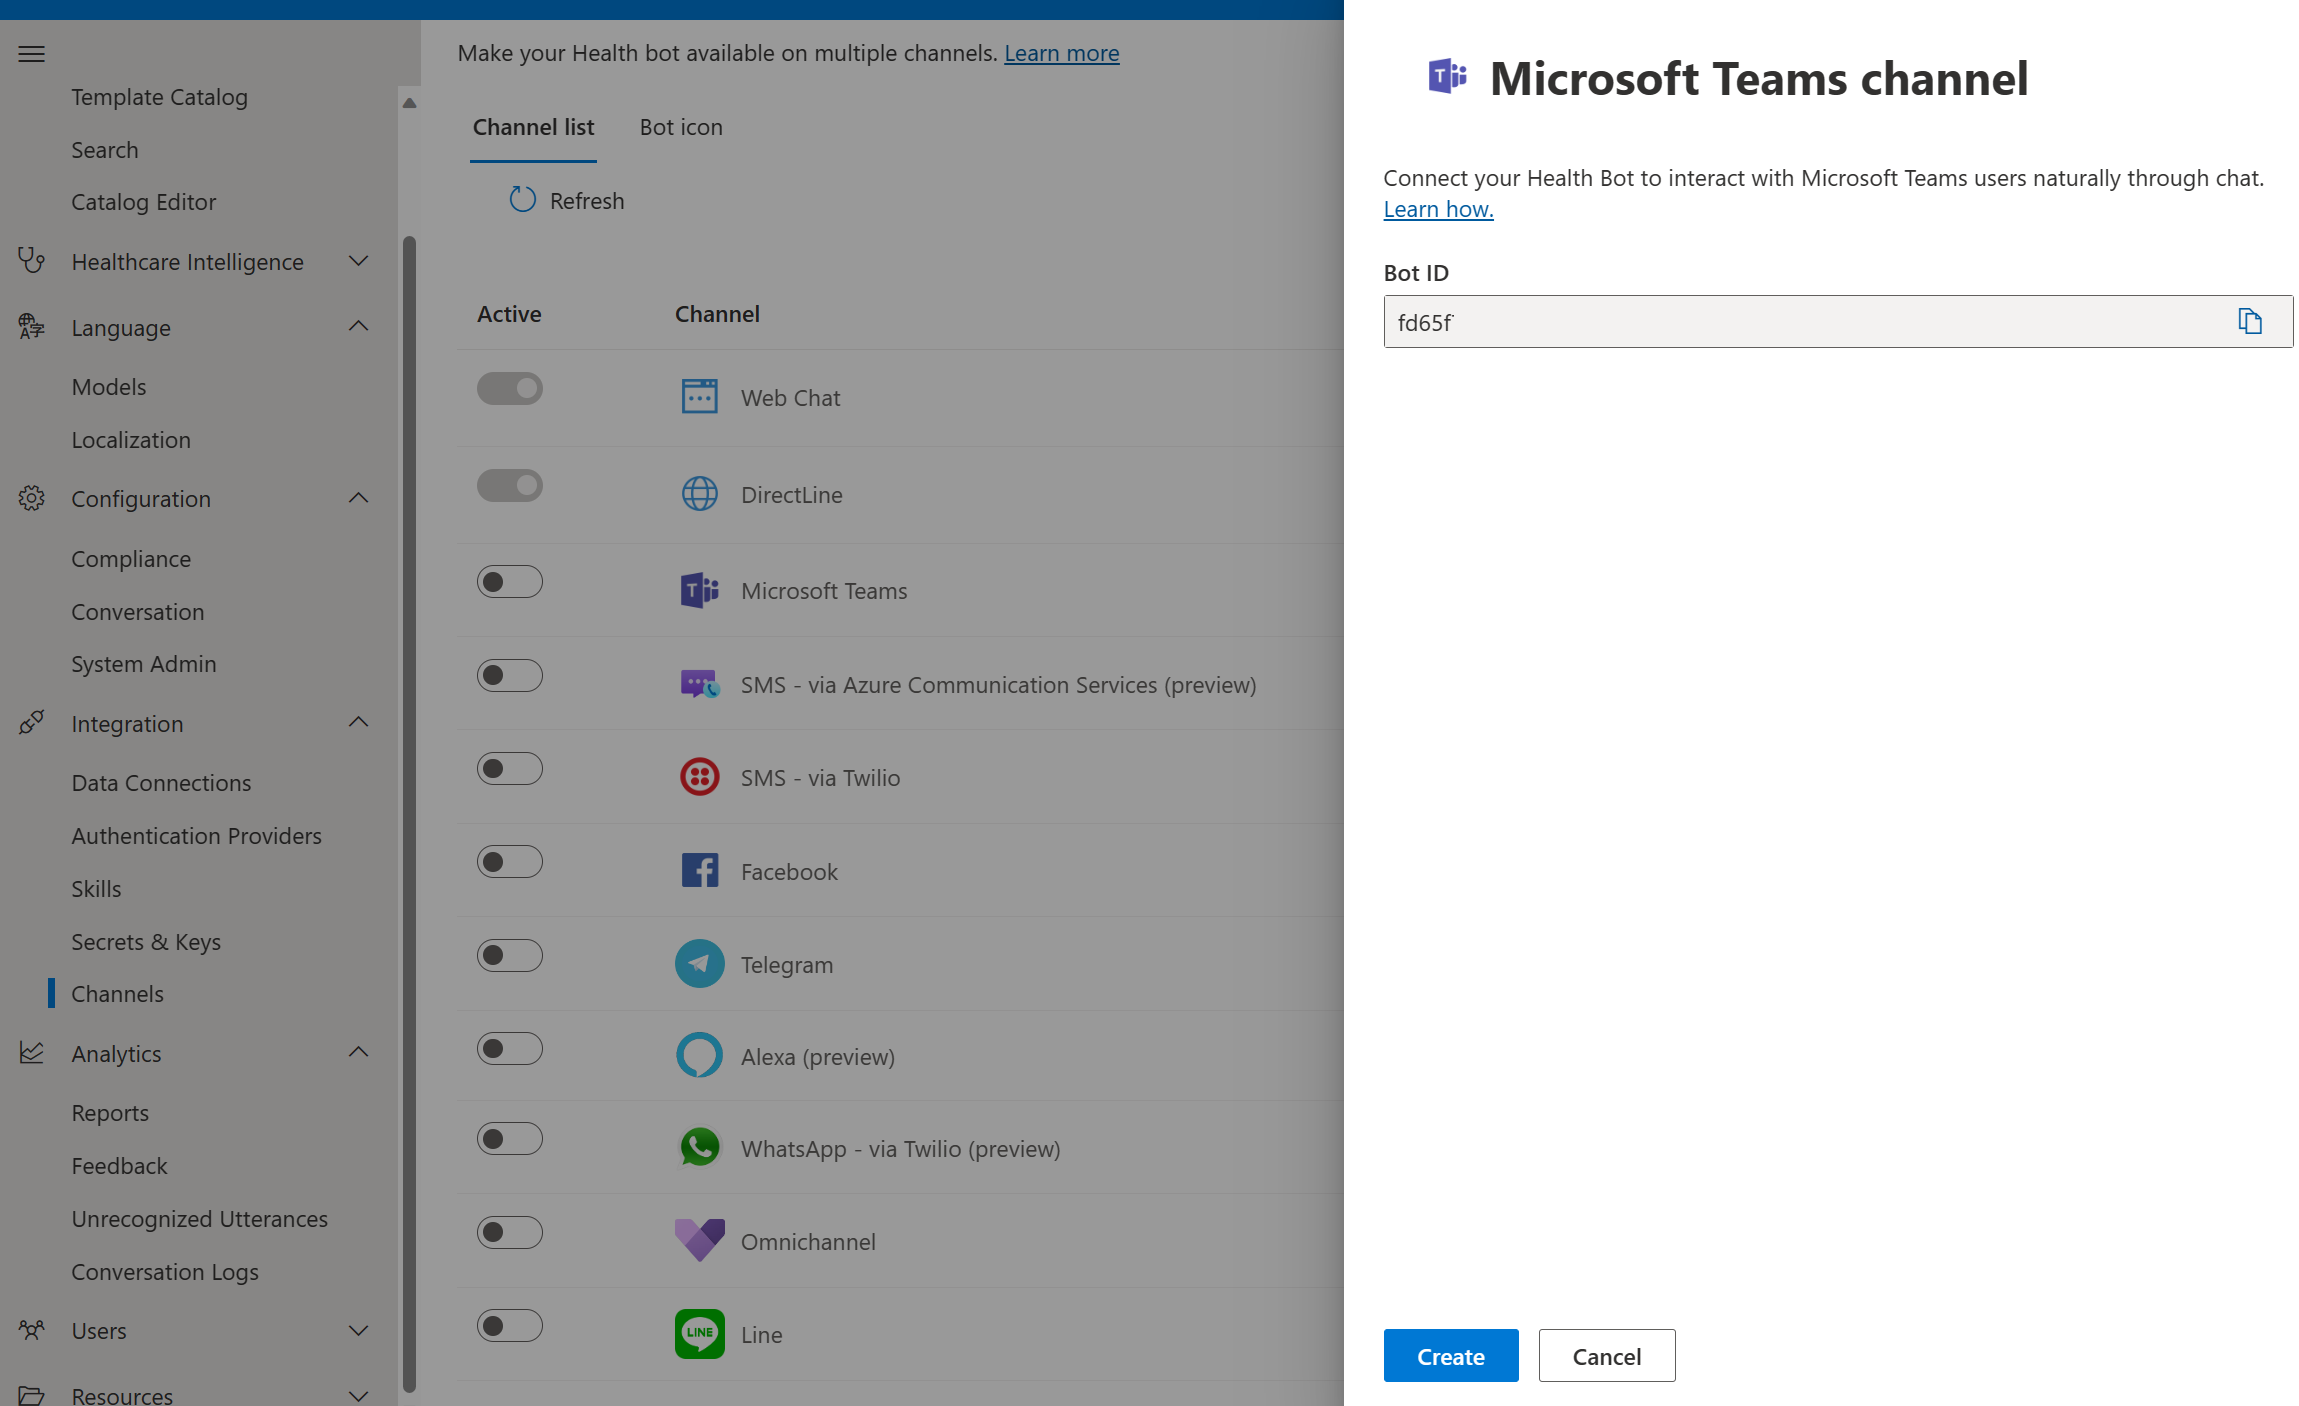2299x1406 pixels.
Task: Click the Create button
Action: (1451, 1356)
